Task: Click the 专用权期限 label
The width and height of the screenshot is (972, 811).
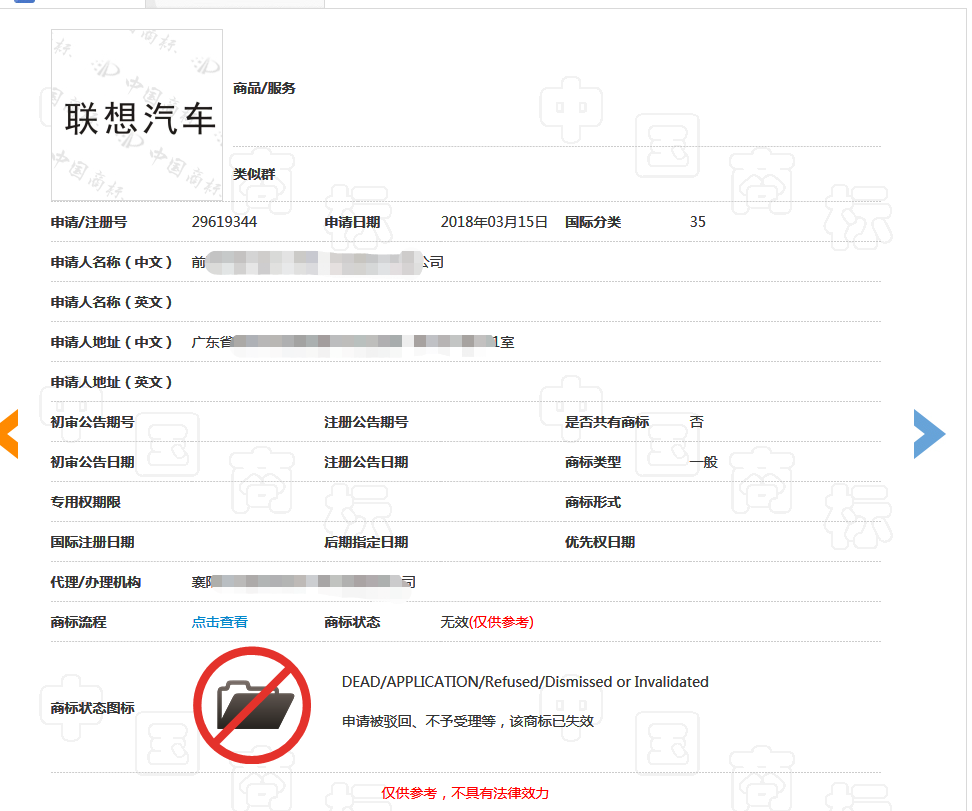Action: [x=86, y=502]
